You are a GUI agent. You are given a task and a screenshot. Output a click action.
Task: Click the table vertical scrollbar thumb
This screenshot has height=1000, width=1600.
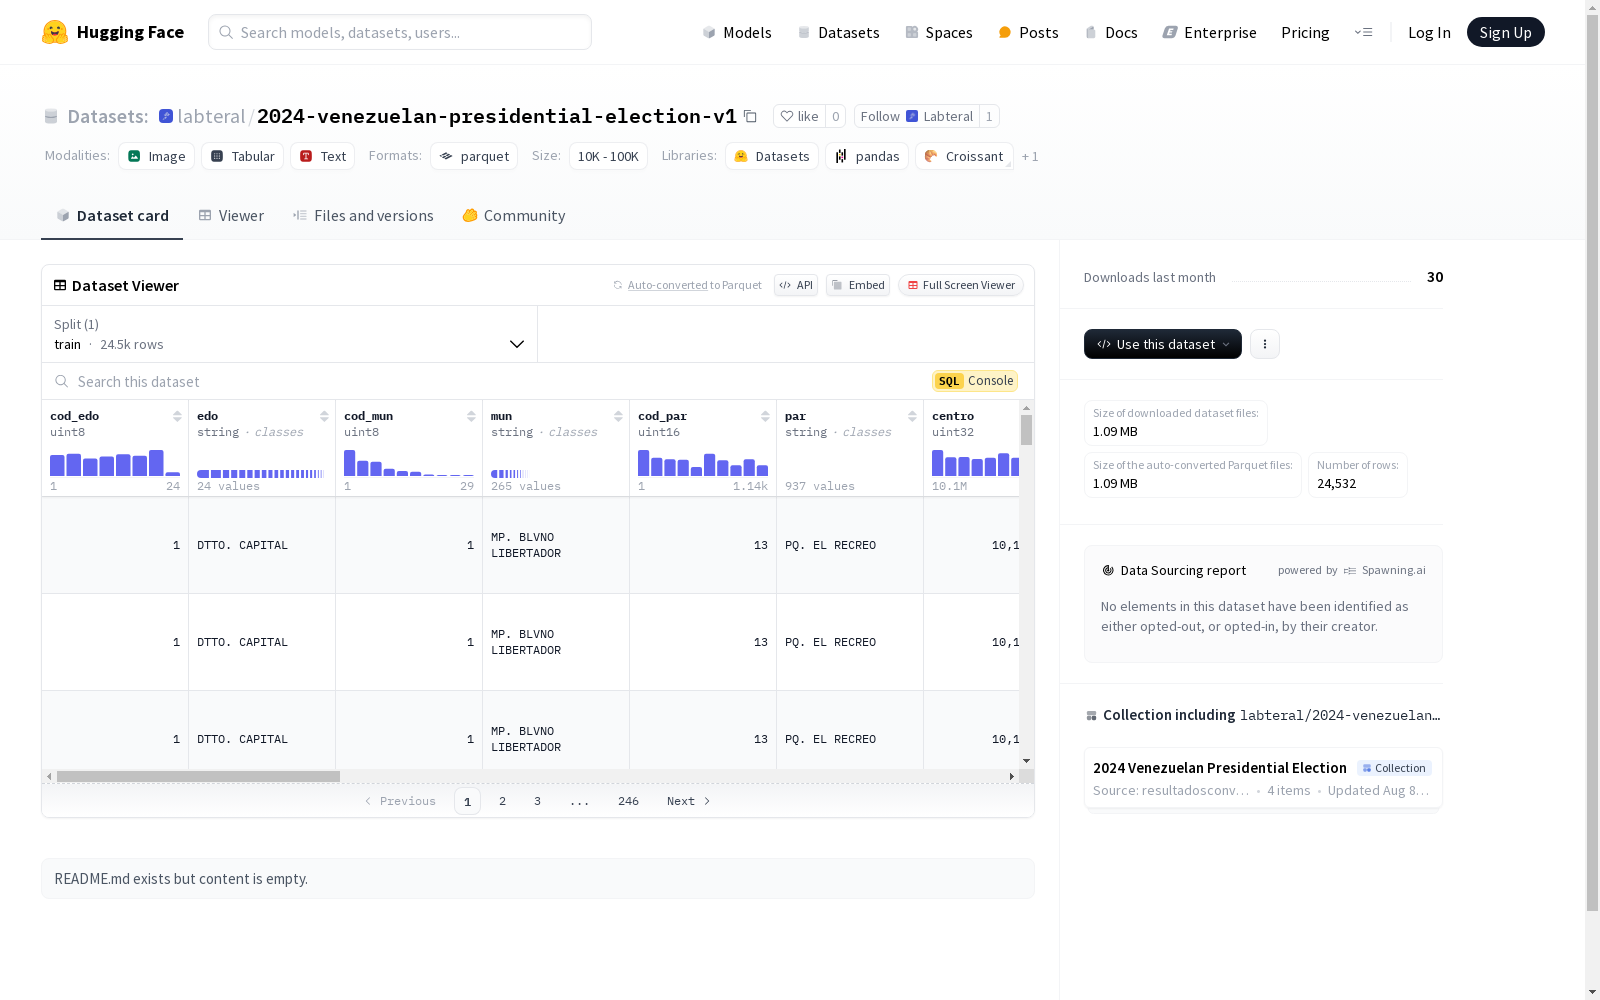pos(1026,430)
